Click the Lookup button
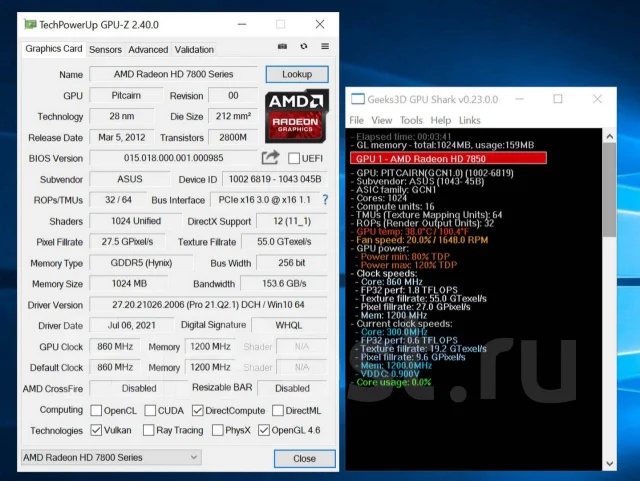The width and height of the screenshot is (640, 481). pos(297,74)
